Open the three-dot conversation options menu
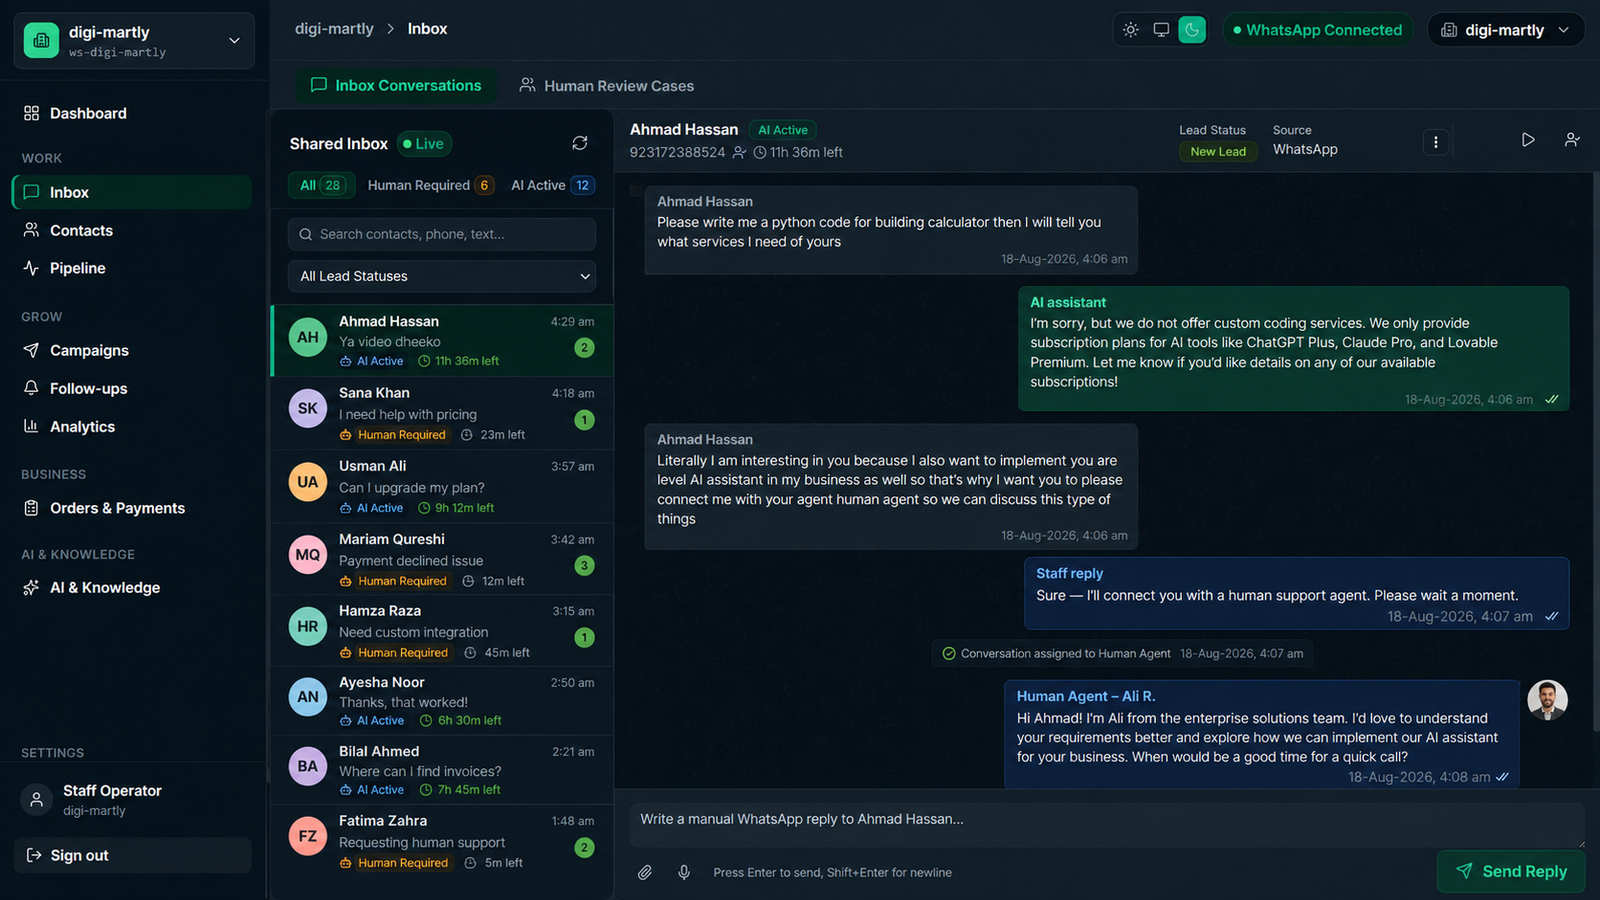 pyautogui.click(x=1436, y=142)
